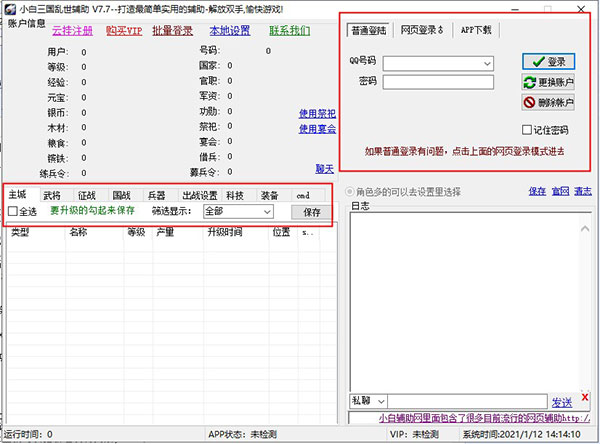Open the 云挂注册 registration link

72,30
